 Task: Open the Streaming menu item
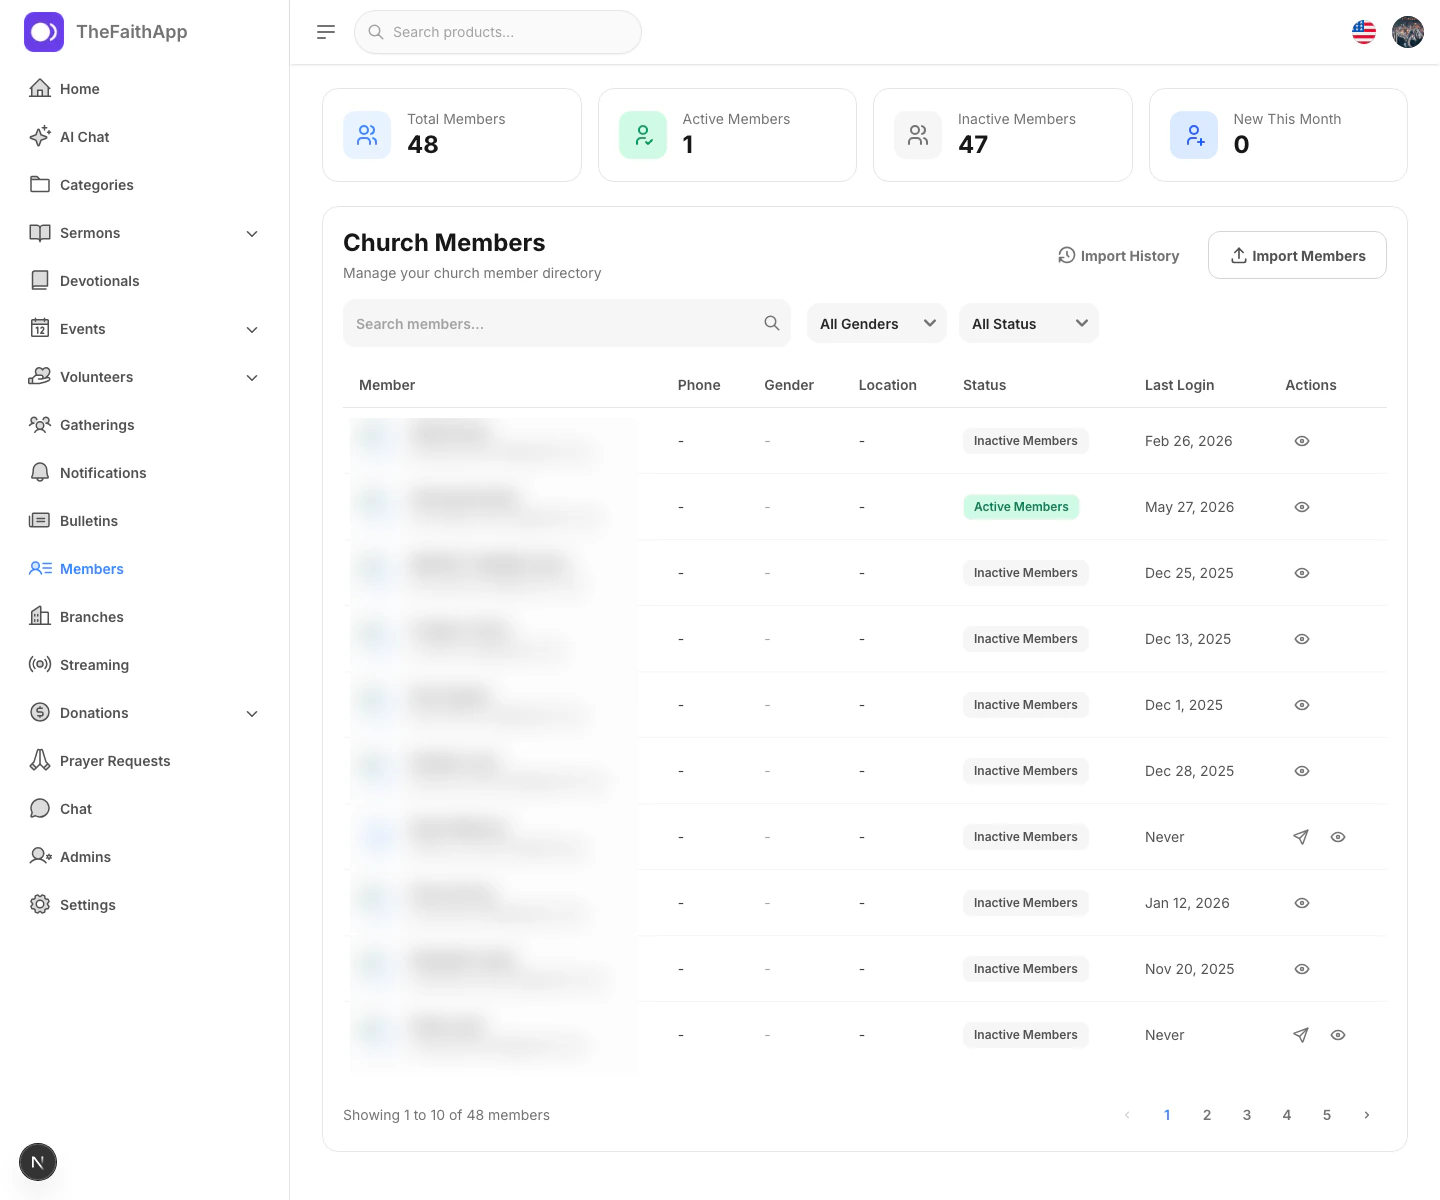click(144, 664)
